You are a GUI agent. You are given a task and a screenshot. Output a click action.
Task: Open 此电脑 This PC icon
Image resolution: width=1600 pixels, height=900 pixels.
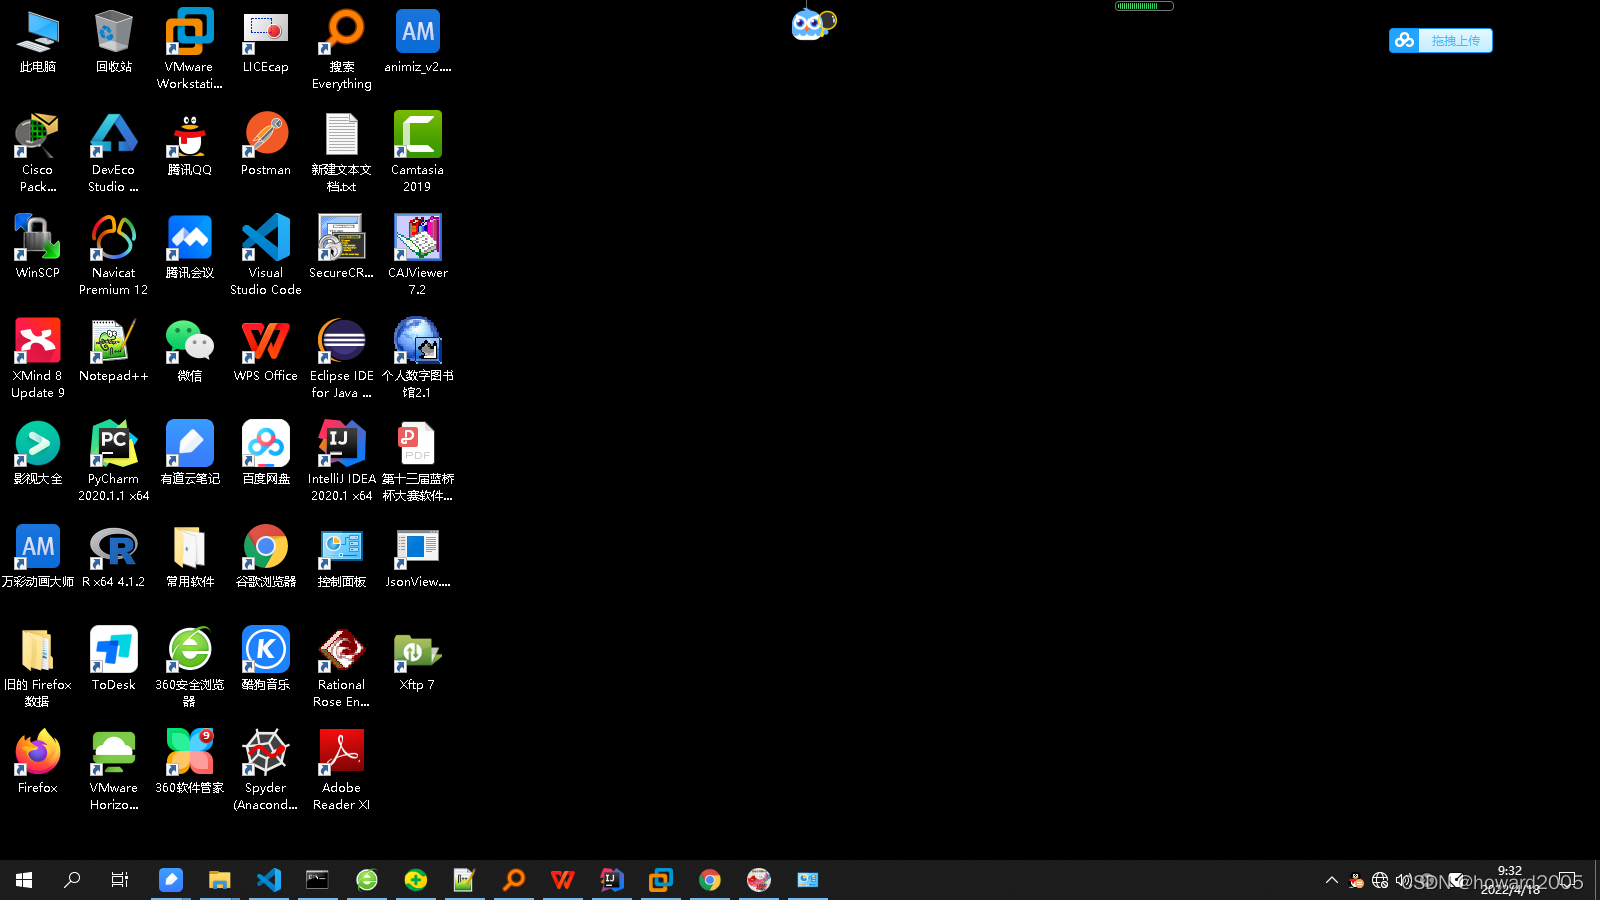point(38,40)
